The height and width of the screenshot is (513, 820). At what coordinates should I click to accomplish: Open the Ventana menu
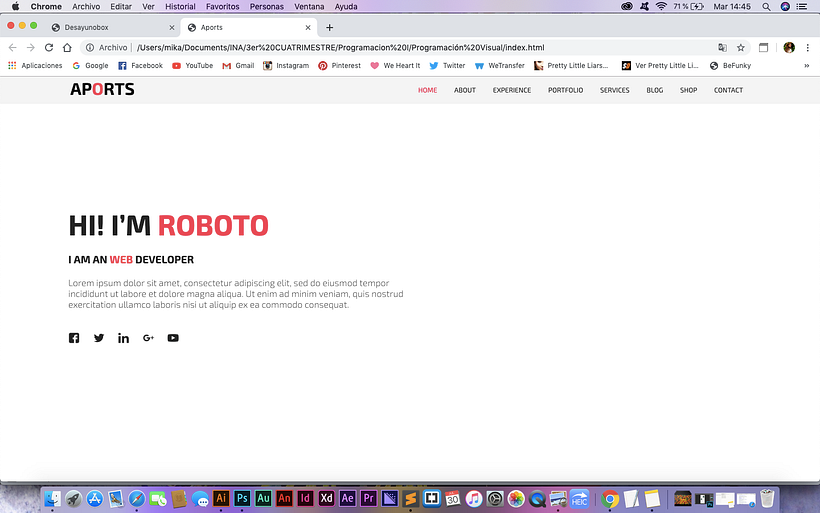click(x=309, y=7)
